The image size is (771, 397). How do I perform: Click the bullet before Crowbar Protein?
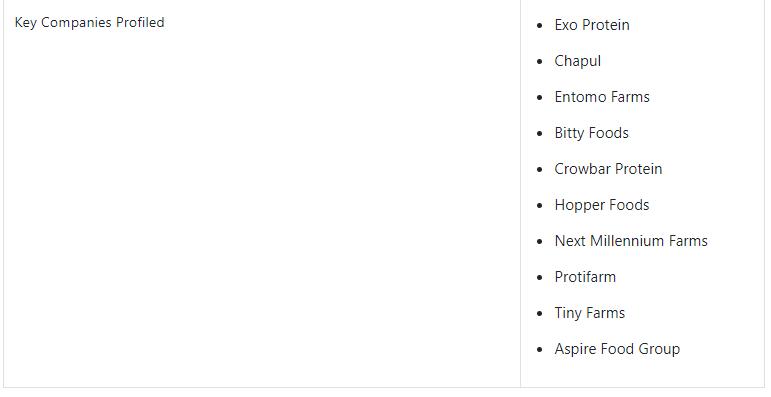(540, 169)
